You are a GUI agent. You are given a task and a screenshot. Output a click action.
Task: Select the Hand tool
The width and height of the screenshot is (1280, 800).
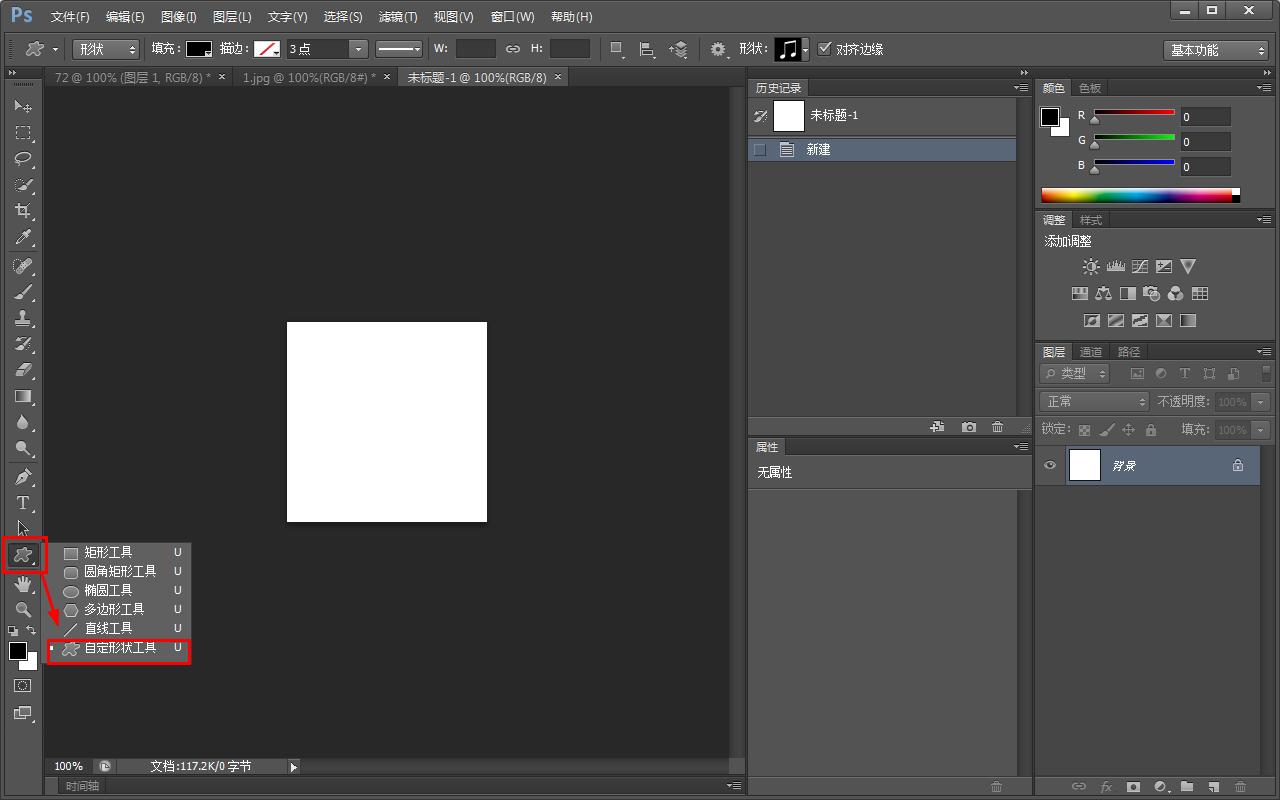click(23, 584)
